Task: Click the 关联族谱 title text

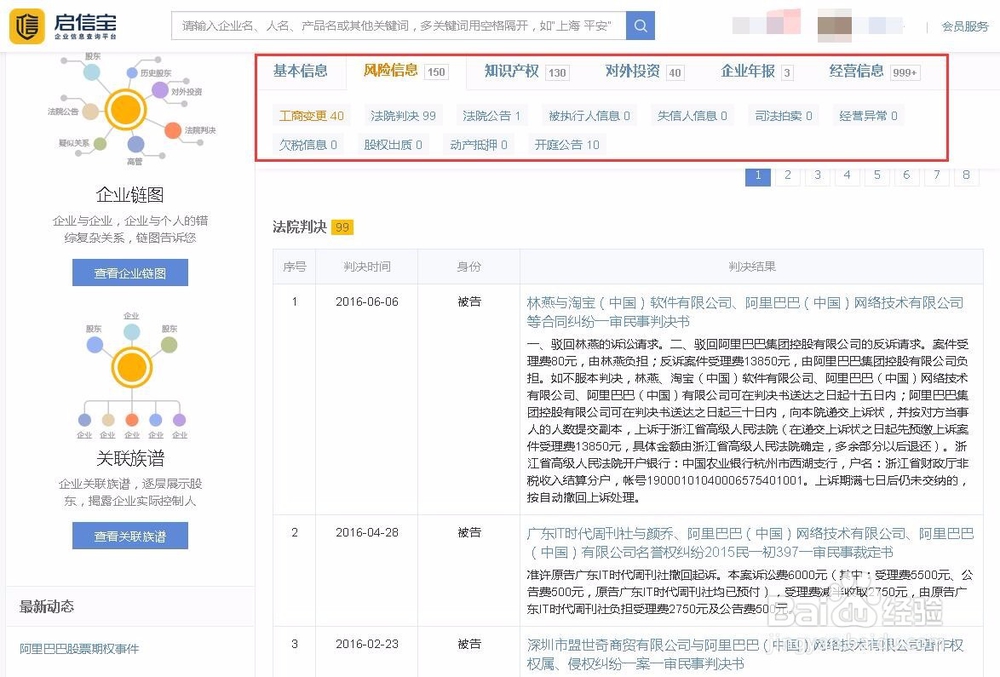Action: pyautogui.click(x=130, y=458)
